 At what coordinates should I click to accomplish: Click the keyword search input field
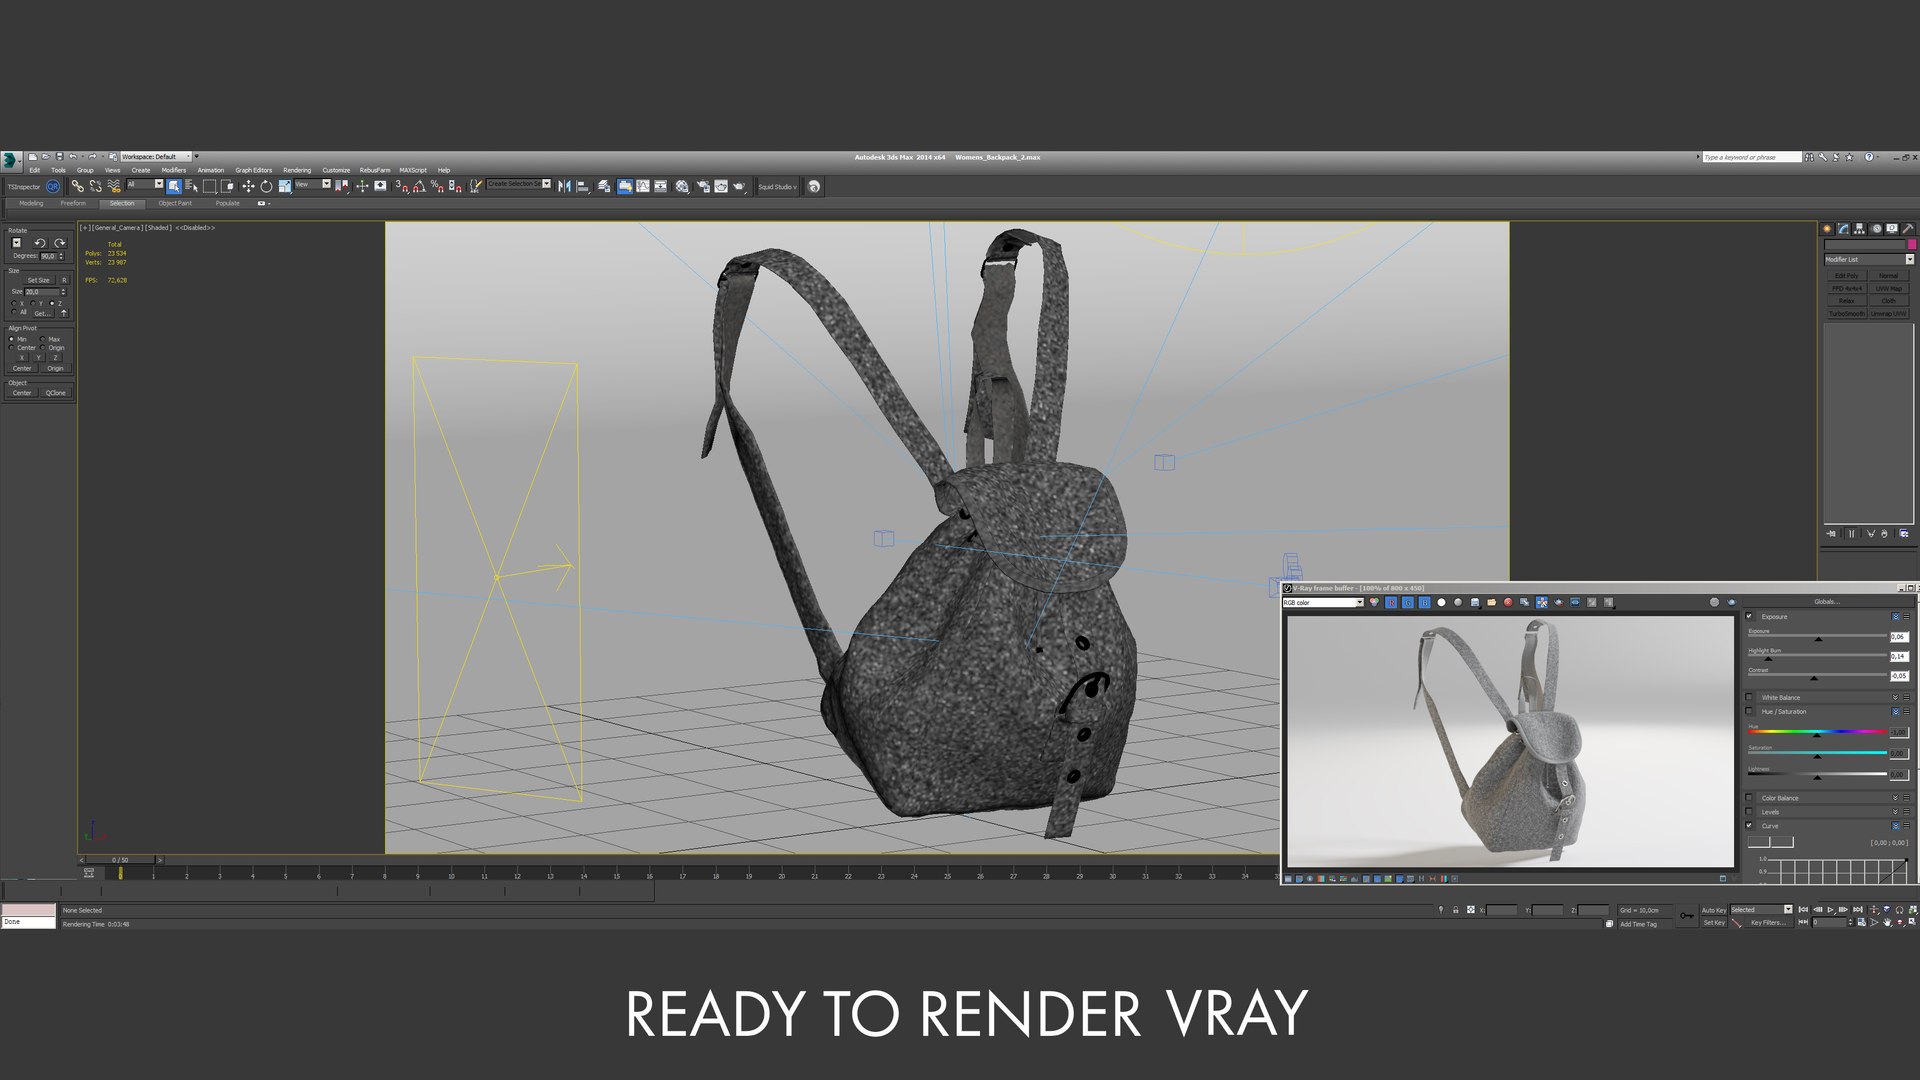tap(1752, 157)
